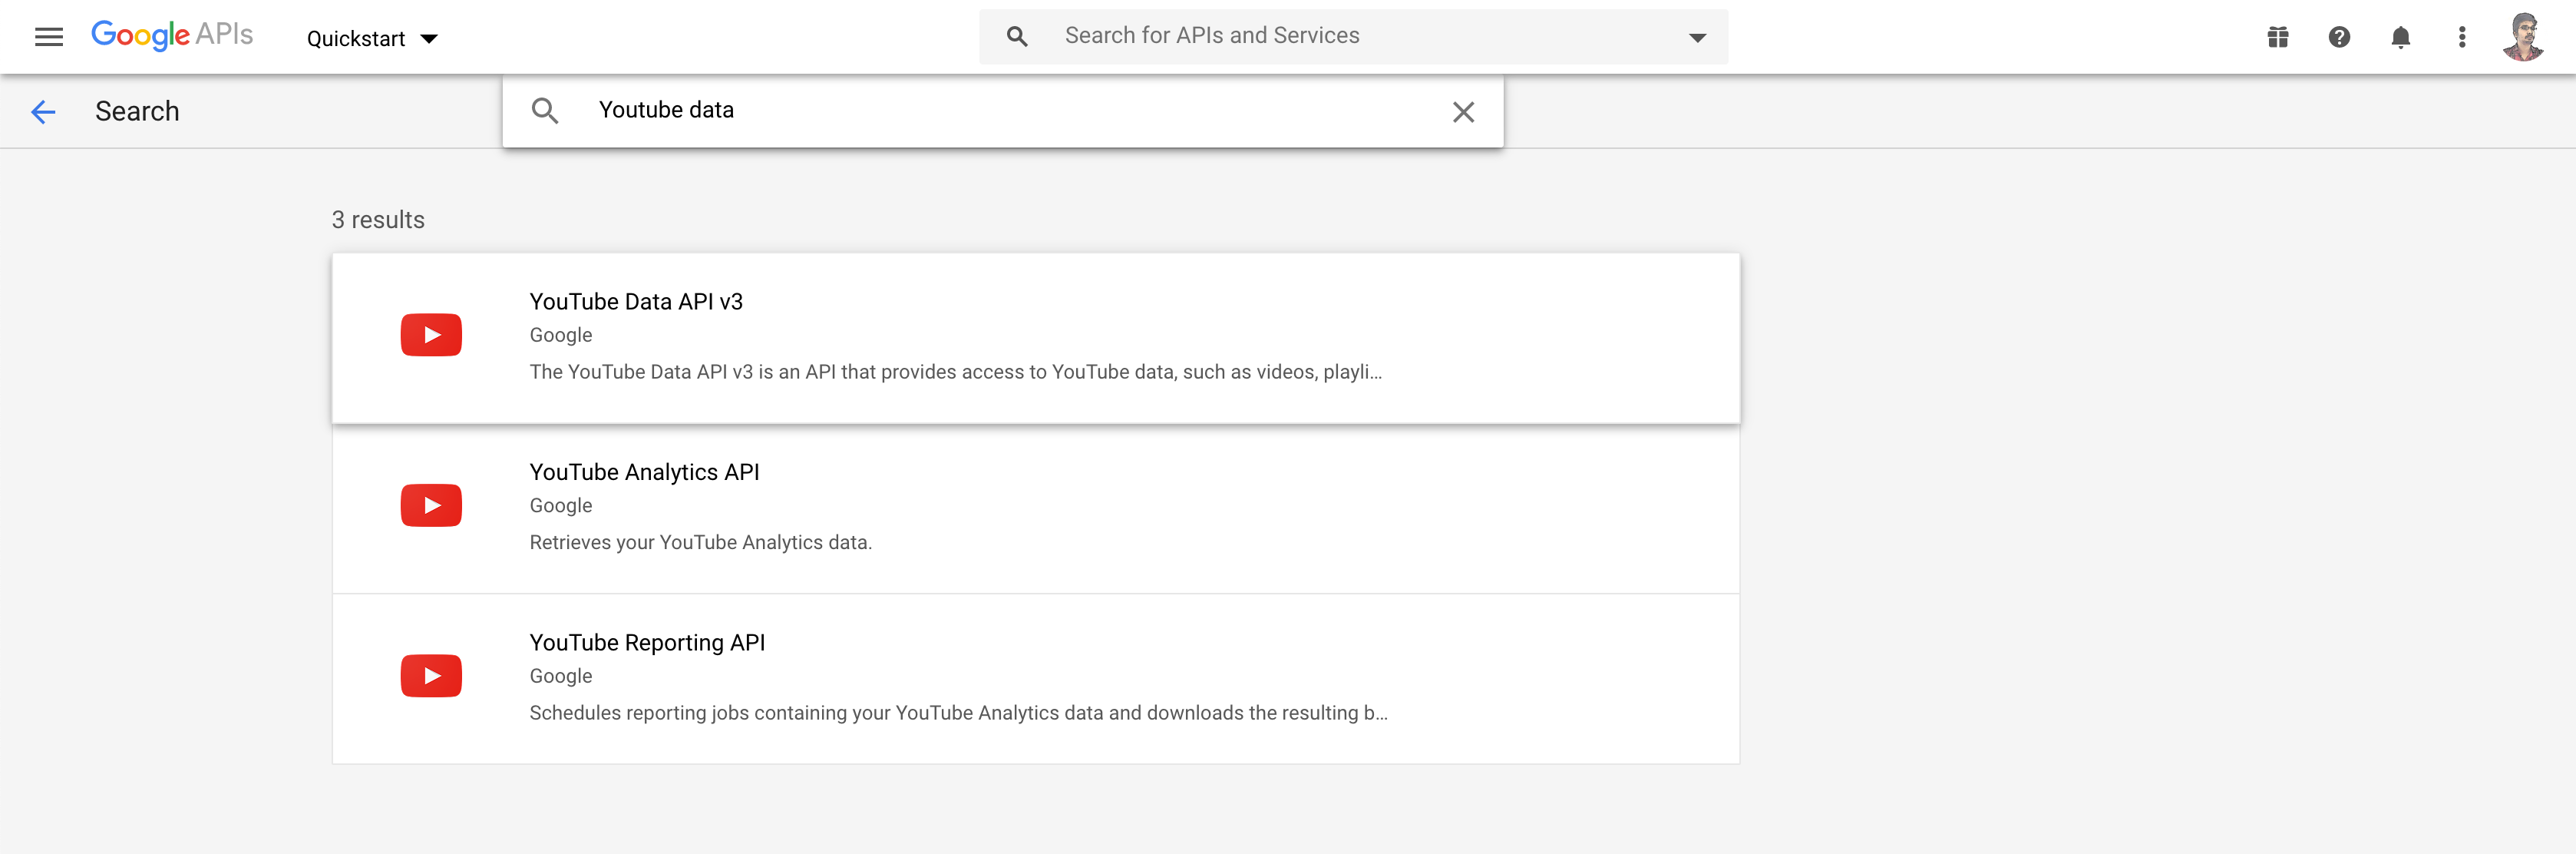Open the three-dot more options menu
Image resolution: width=2576 pixels, height=854 pixels.
pos(2461,37)
